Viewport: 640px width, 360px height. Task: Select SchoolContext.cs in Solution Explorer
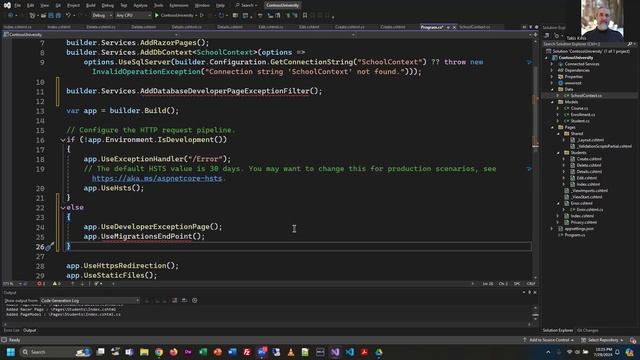[586, 96]
